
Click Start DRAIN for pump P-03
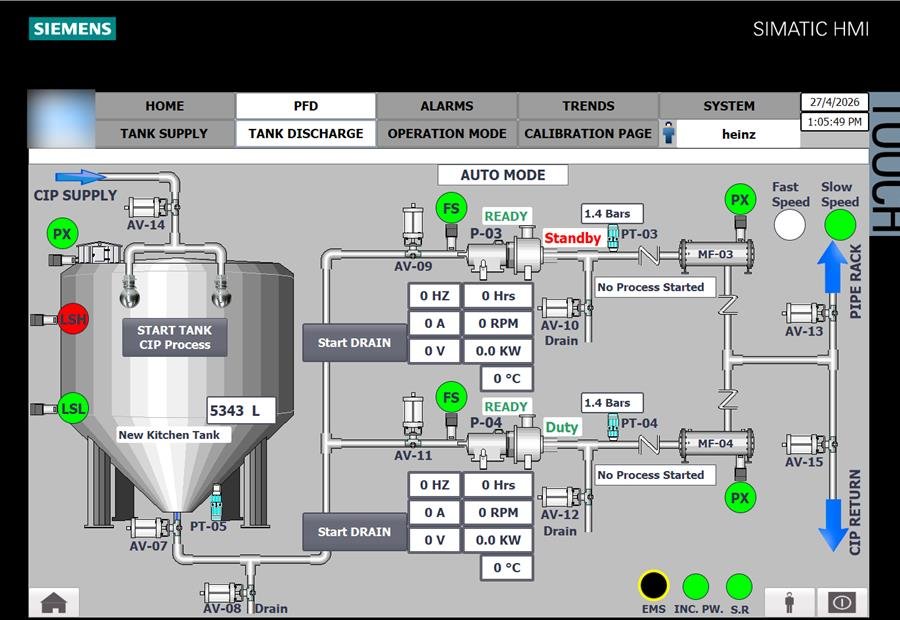(354, 343)
